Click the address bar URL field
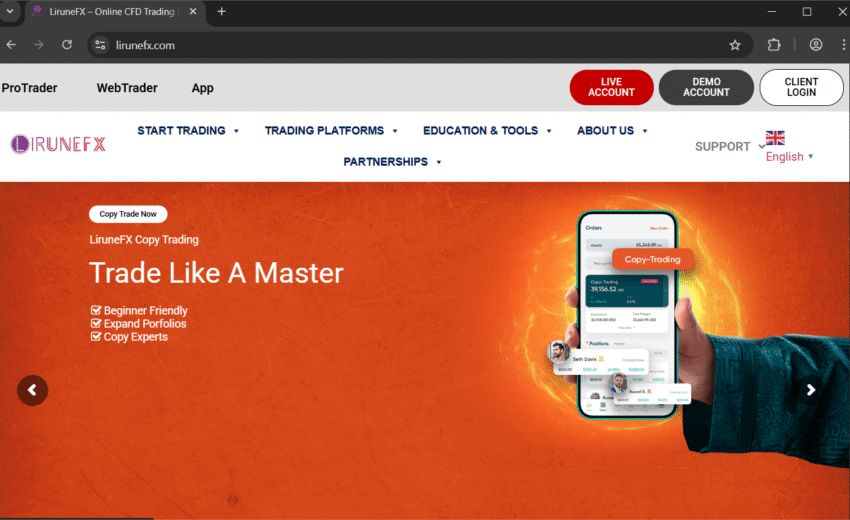The image size is (850, 520). pyautogui.click(x=400, y=45)
